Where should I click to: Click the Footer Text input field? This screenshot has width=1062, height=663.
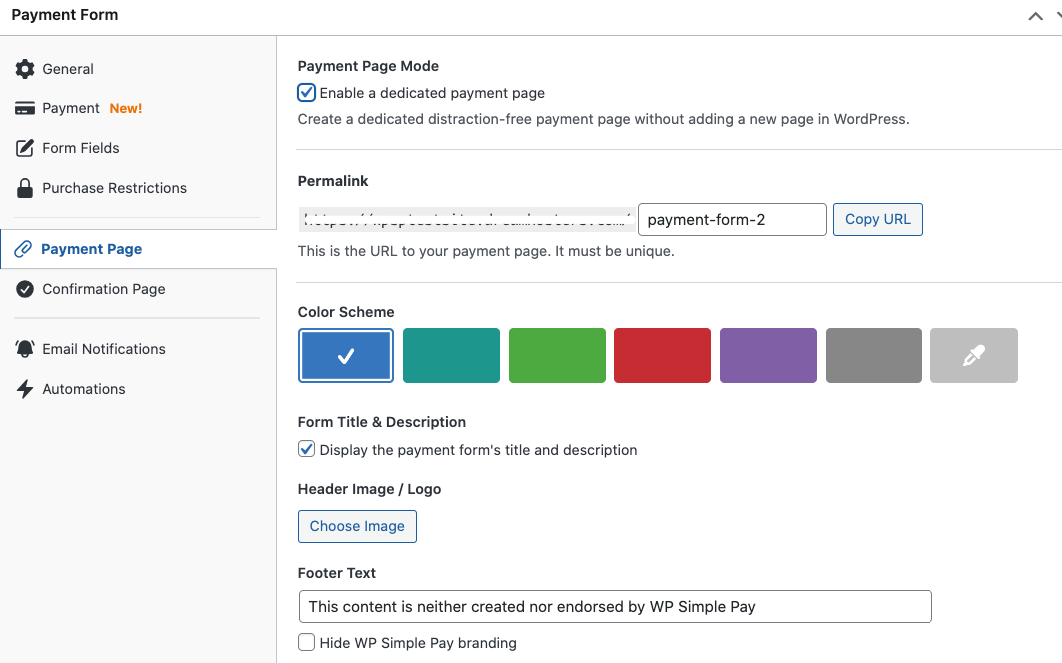pos(614,606)
